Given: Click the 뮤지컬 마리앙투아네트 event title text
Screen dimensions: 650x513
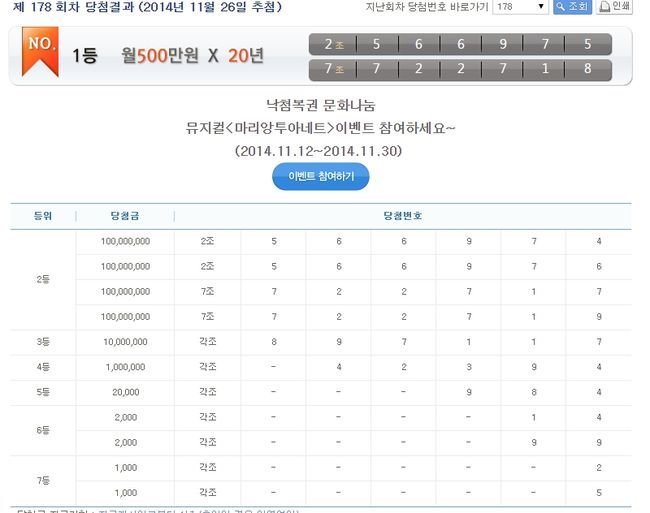Looking at the screenshot, I should click(x=320, y=129).
